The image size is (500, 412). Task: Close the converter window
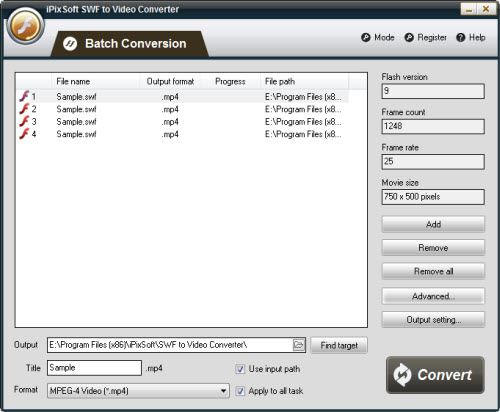[486, 9]
